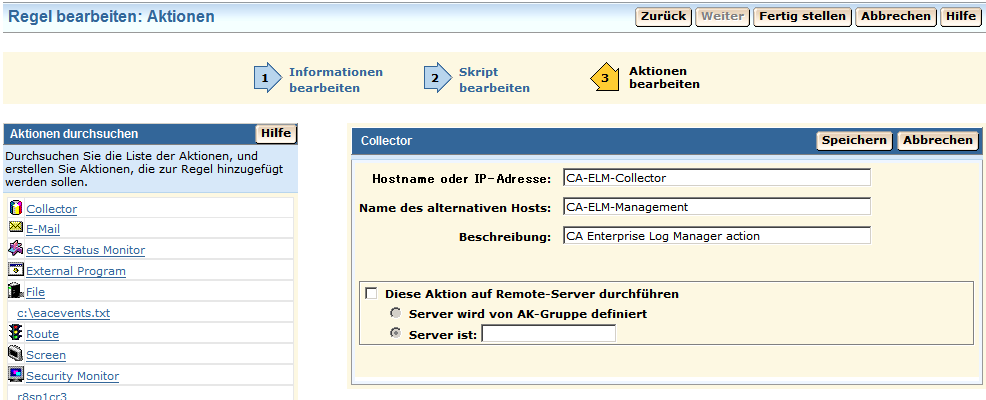This screenshot has height=400, width=986.
Task: Open the c:\eacevents.txt file entry
Action: [x=64, y=313]
